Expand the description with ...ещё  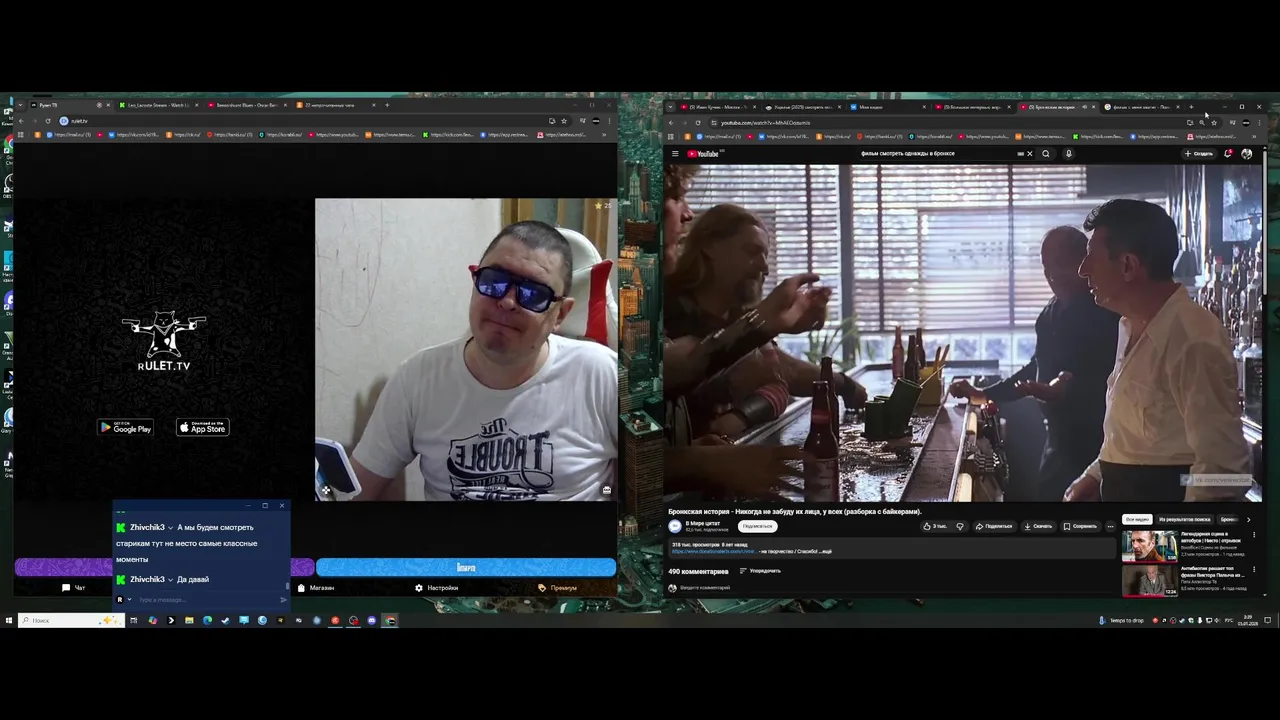(x=826, y=551)
